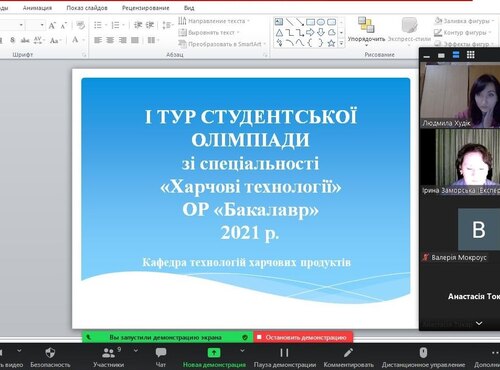Open the Вид ribbon tab
The height and width of the screenshot is (370, 500).
[x=189, y=8]
